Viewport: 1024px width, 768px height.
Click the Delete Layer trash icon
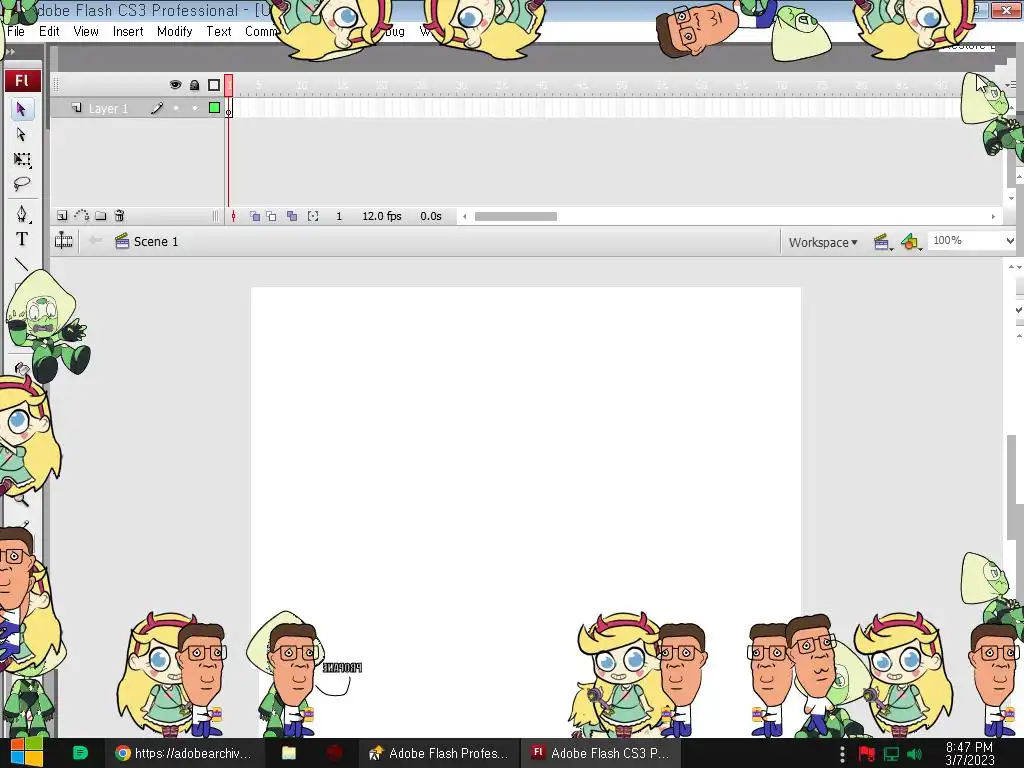120,216
